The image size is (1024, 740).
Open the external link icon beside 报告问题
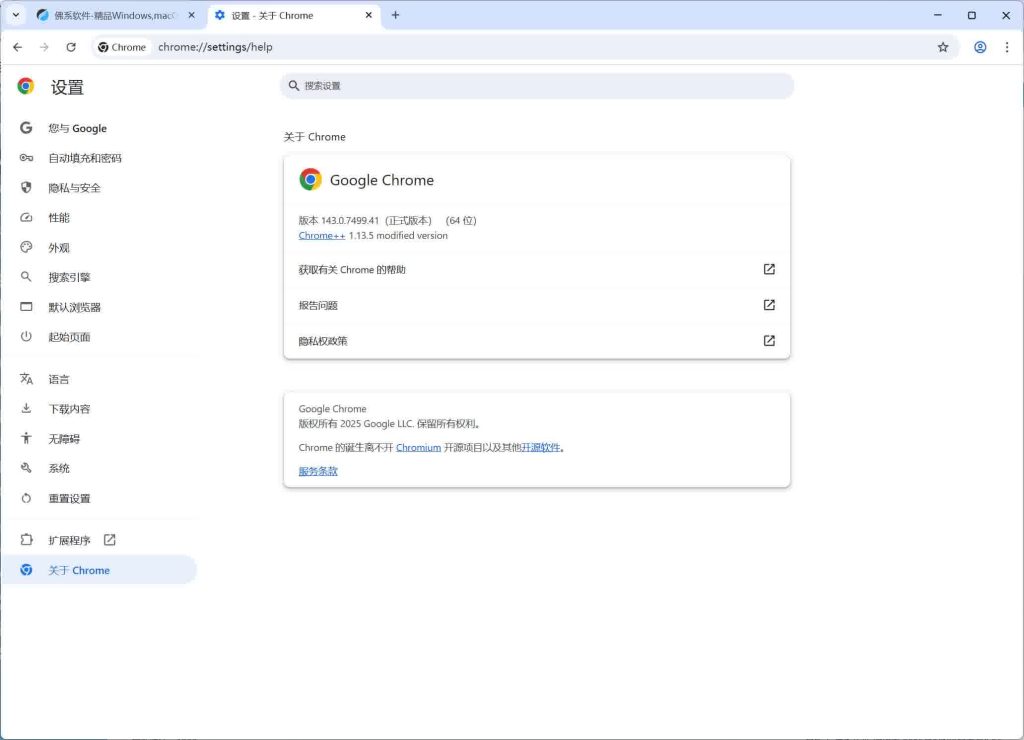[768, 305]
